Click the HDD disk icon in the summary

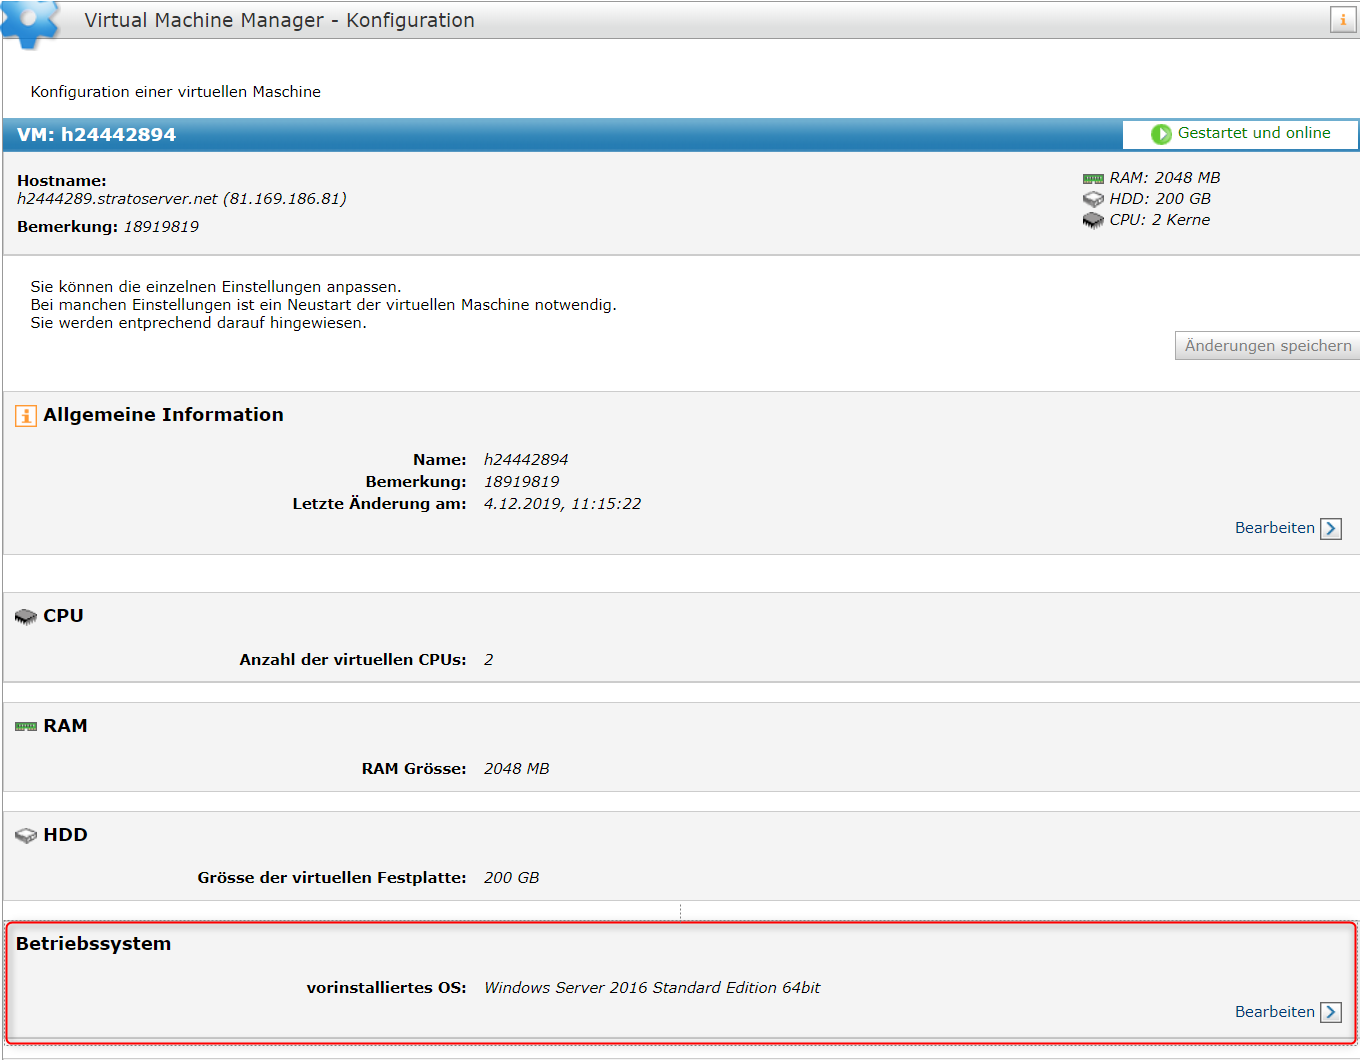(1091, 198)
